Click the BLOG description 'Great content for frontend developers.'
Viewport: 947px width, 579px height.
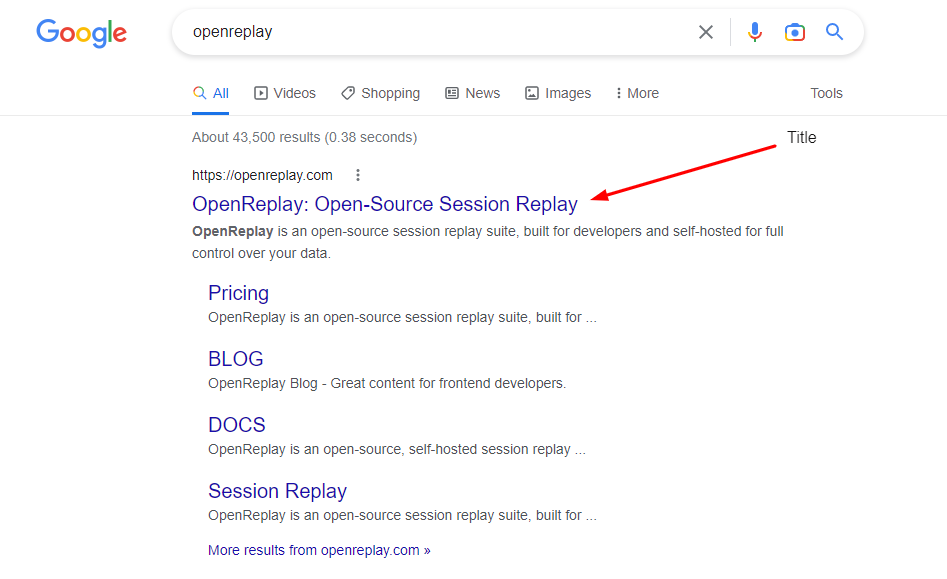tap(448, 383)
